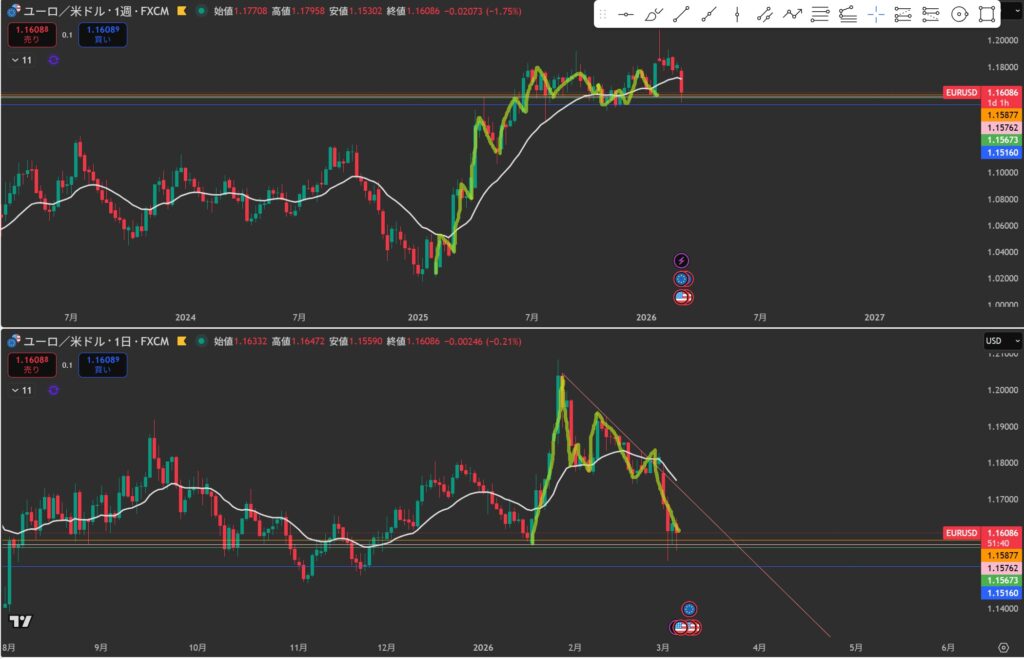The width and height of the screenshot is (1024, 659).
Task: Select the vertical line tool
Action: coord(737,14)
